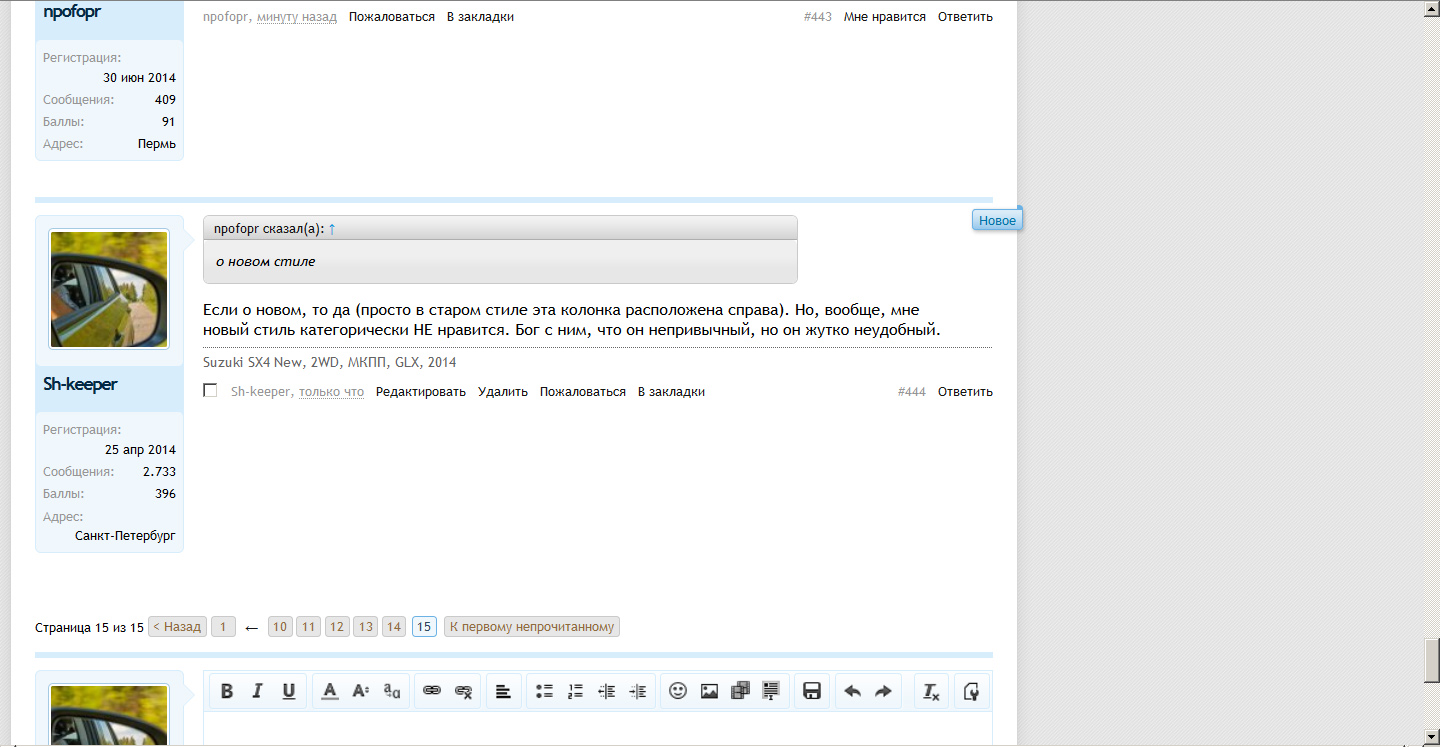Tick the checkbox on post #444
The image size is (1440, 747).
210,391
